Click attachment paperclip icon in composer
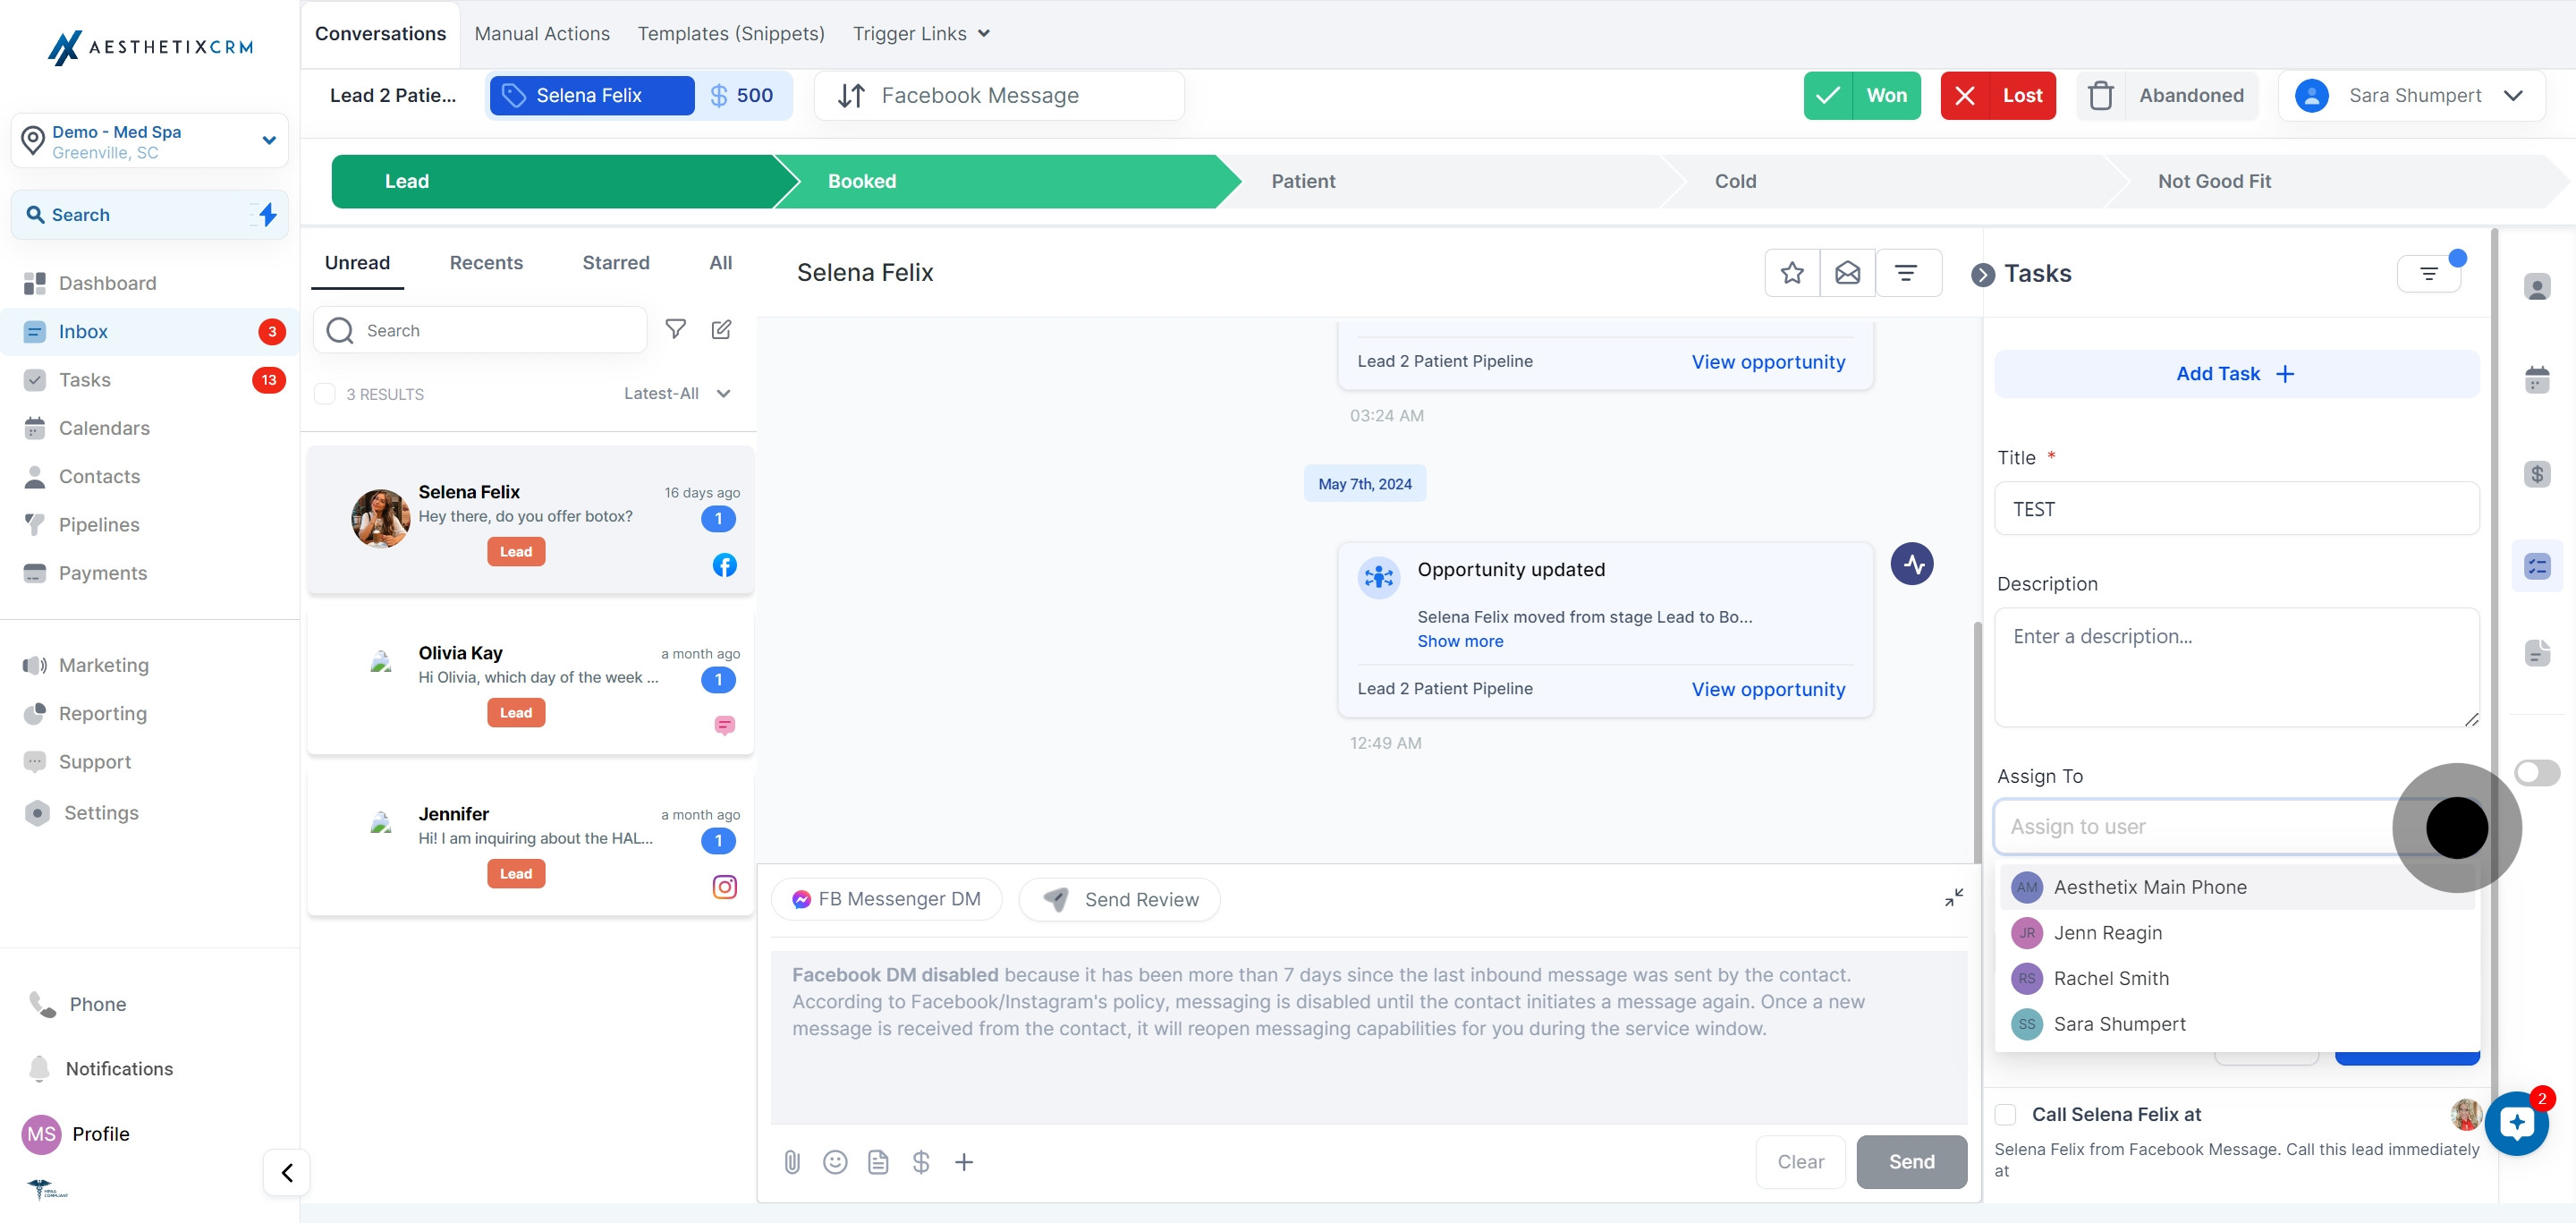 (792, 1162)
